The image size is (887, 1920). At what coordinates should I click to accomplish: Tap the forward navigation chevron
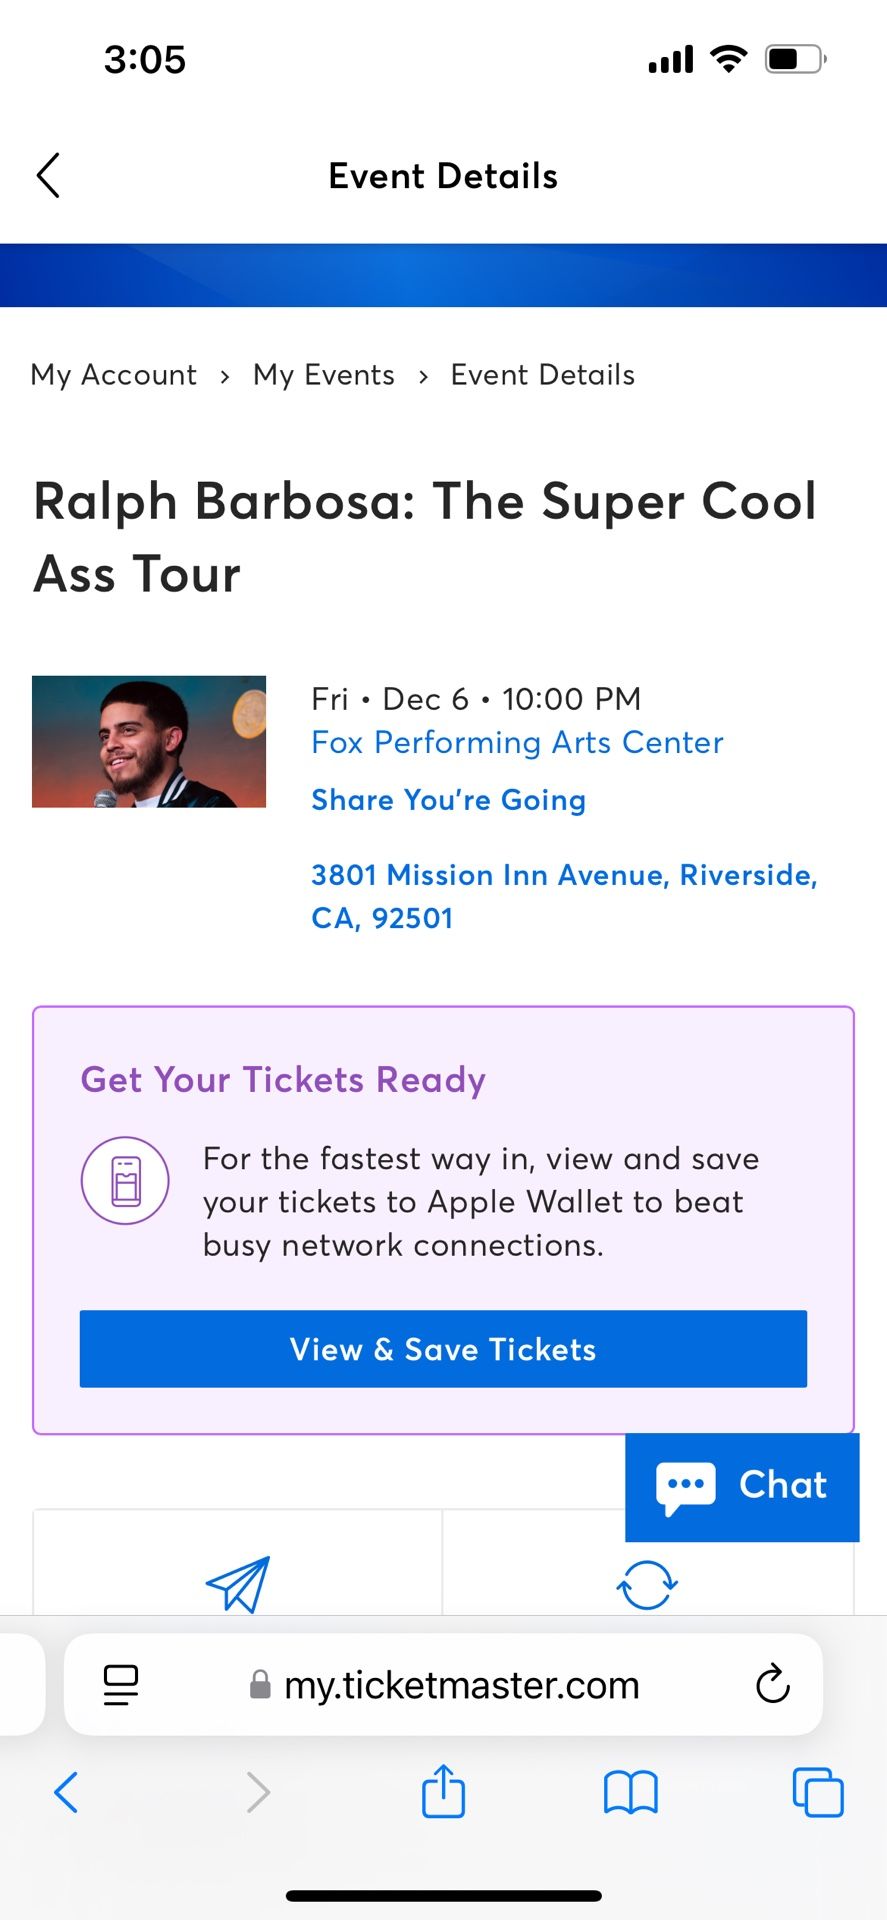point(258,1792)
